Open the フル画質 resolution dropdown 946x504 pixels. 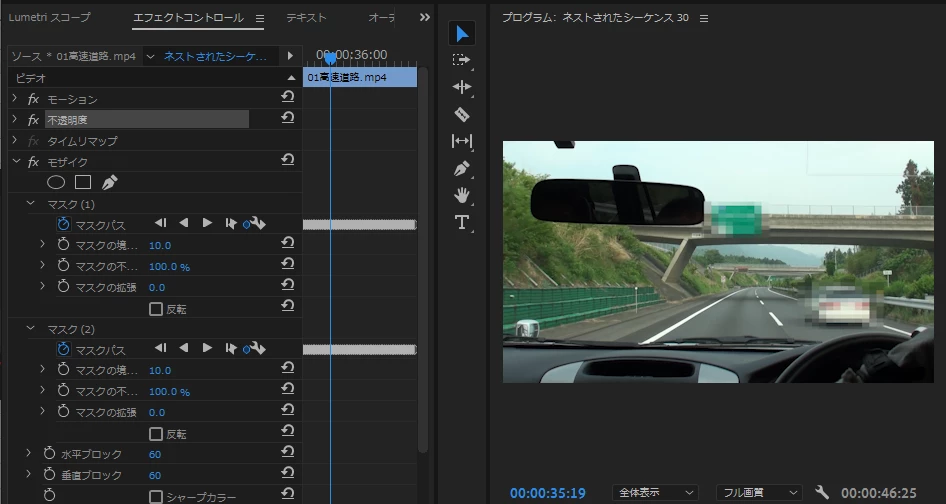point(759,493)
